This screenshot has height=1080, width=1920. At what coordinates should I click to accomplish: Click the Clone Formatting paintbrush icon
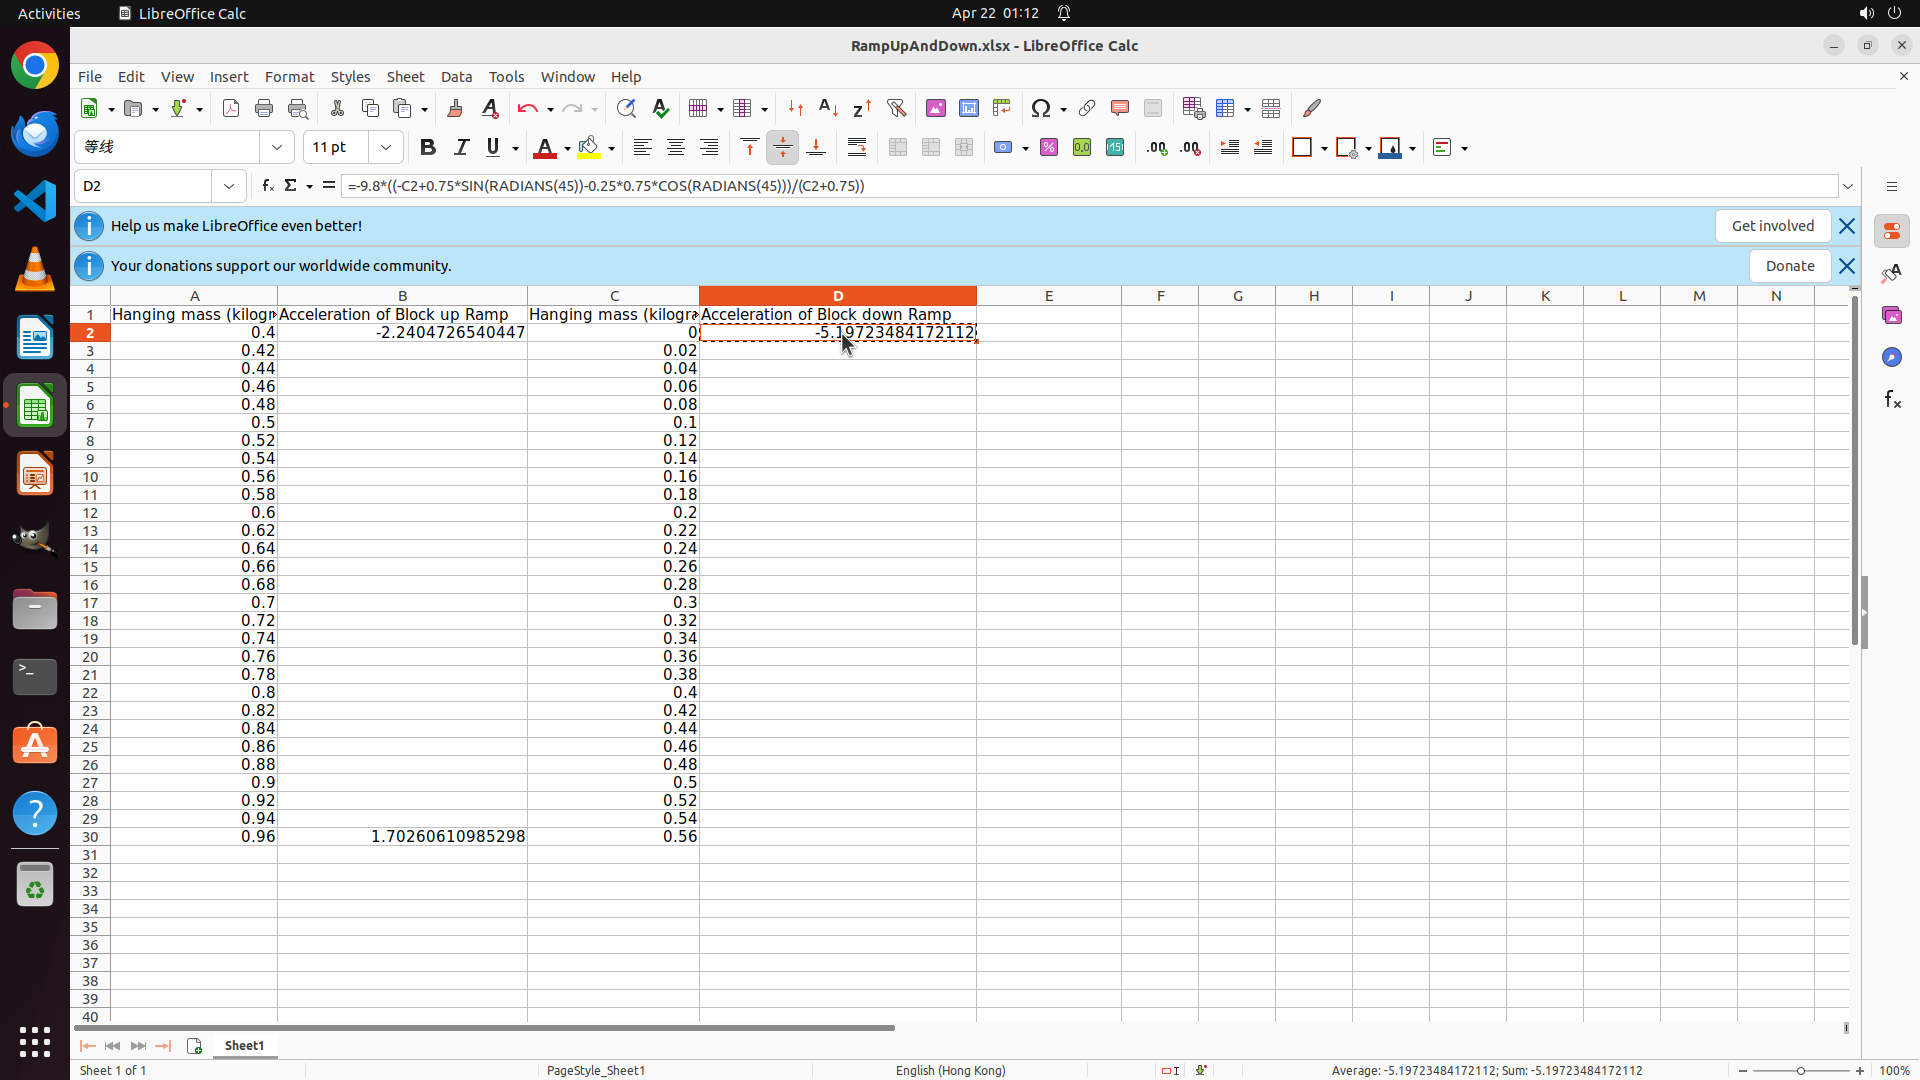tap(455, 109)
